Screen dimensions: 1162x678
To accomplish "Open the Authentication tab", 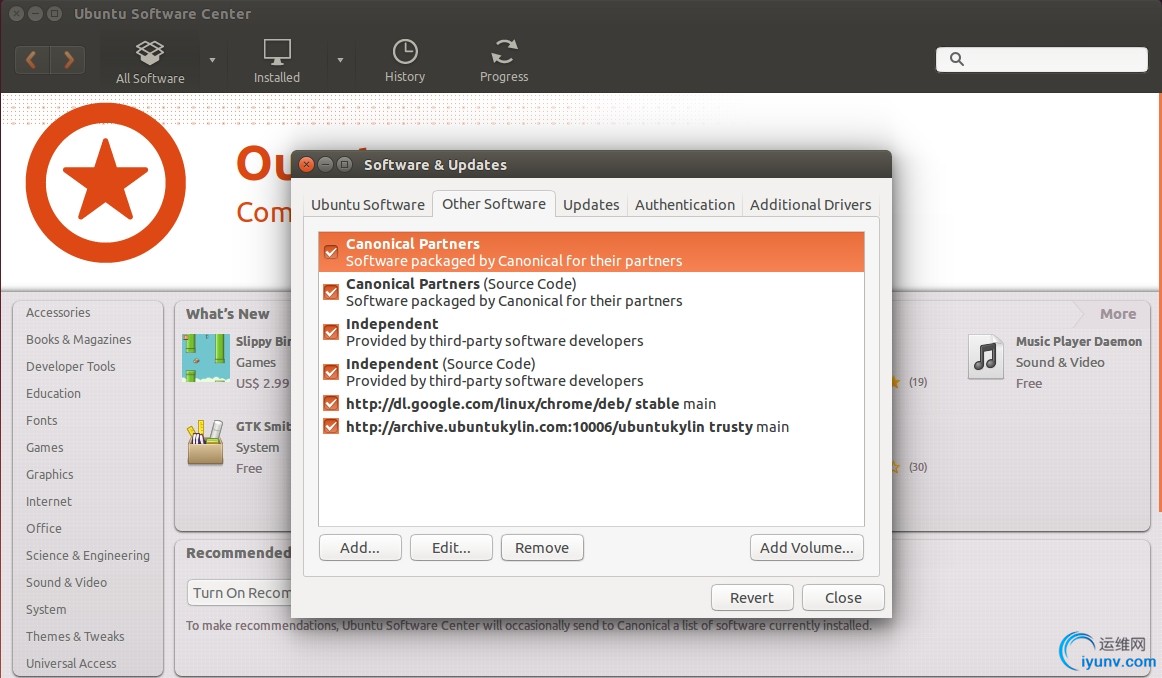I will [685, 205].
